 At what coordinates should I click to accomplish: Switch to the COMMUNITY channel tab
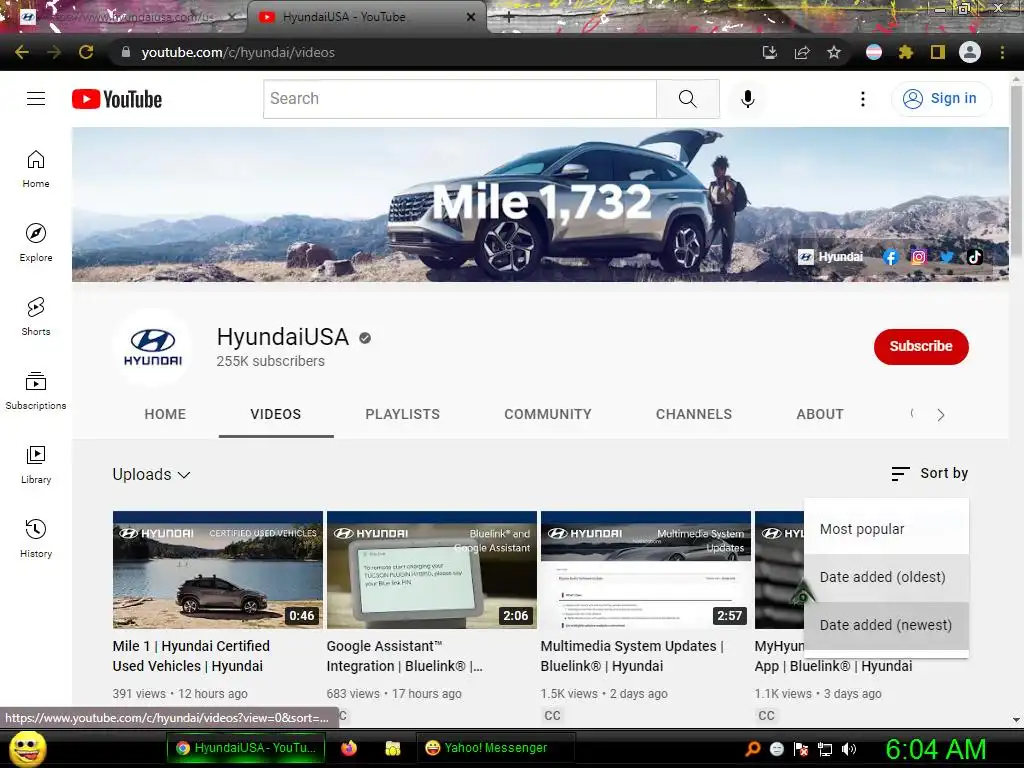coord(547,414)
